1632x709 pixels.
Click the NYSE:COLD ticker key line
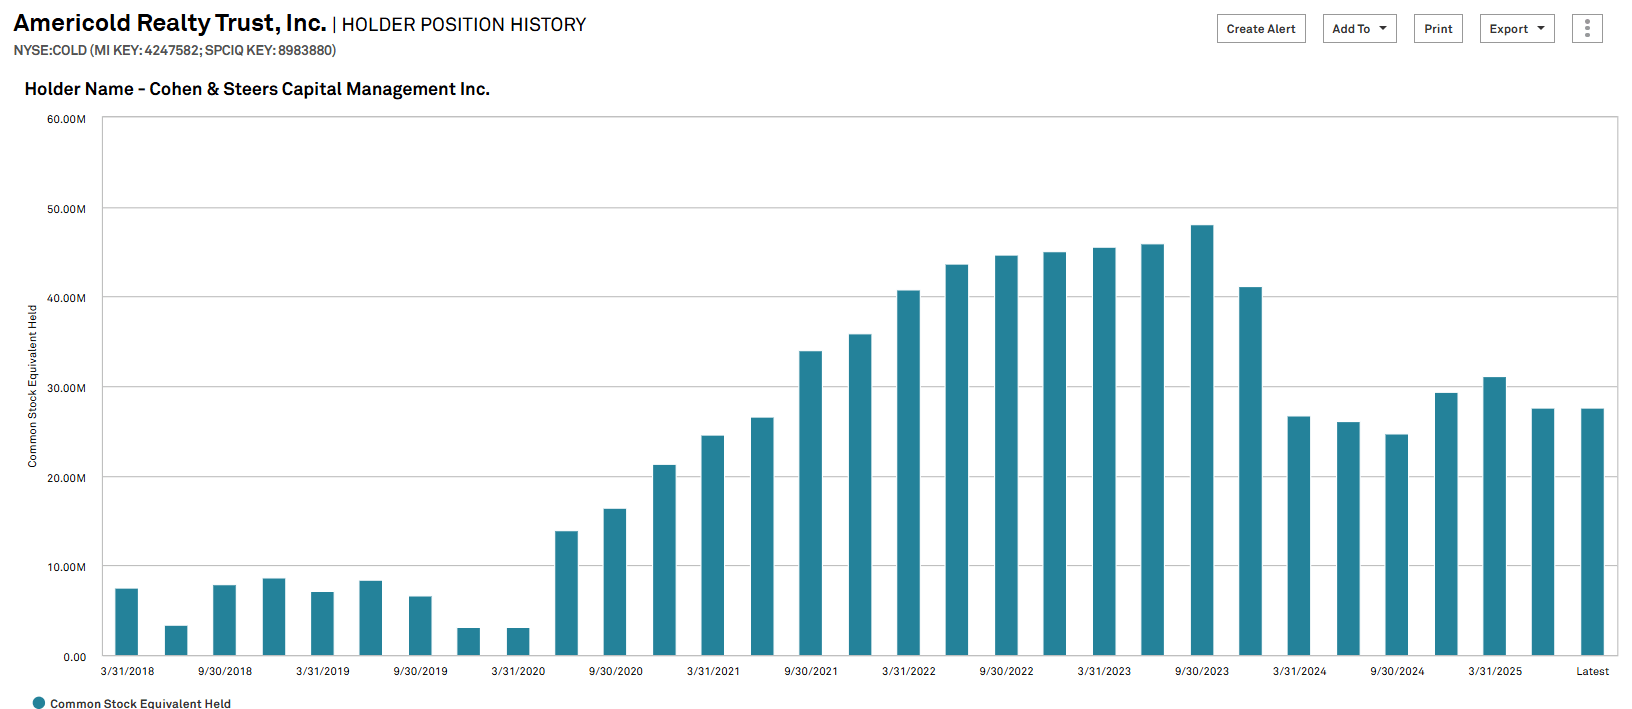tap(175, 50)
